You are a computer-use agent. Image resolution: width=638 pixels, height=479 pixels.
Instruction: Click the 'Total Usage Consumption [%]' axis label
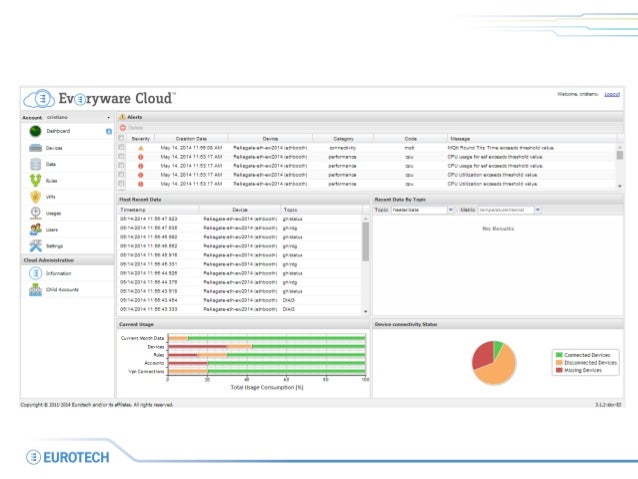pos(267,387)
